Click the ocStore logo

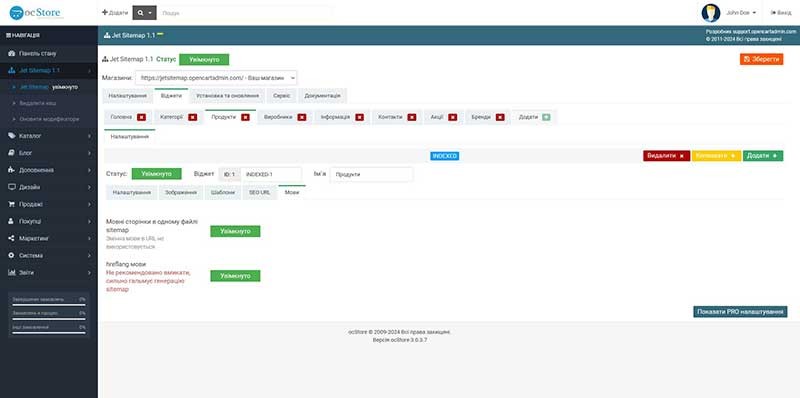pyautogui.click(x=36, y=13)
